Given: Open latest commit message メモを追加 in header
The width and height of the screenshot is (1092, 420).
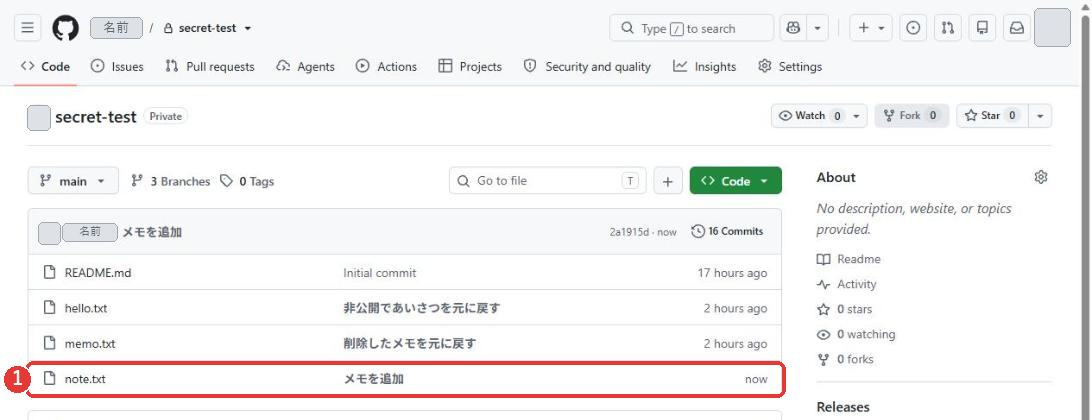Looking at the screenshot, I should coord(153,232).
